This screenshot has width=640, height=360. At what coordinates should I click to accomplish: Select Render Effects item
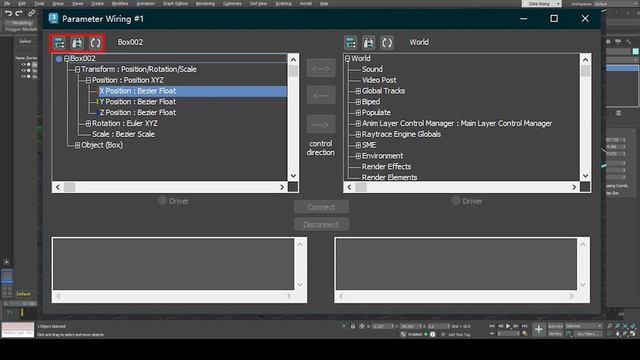click(x=387, y=167)
